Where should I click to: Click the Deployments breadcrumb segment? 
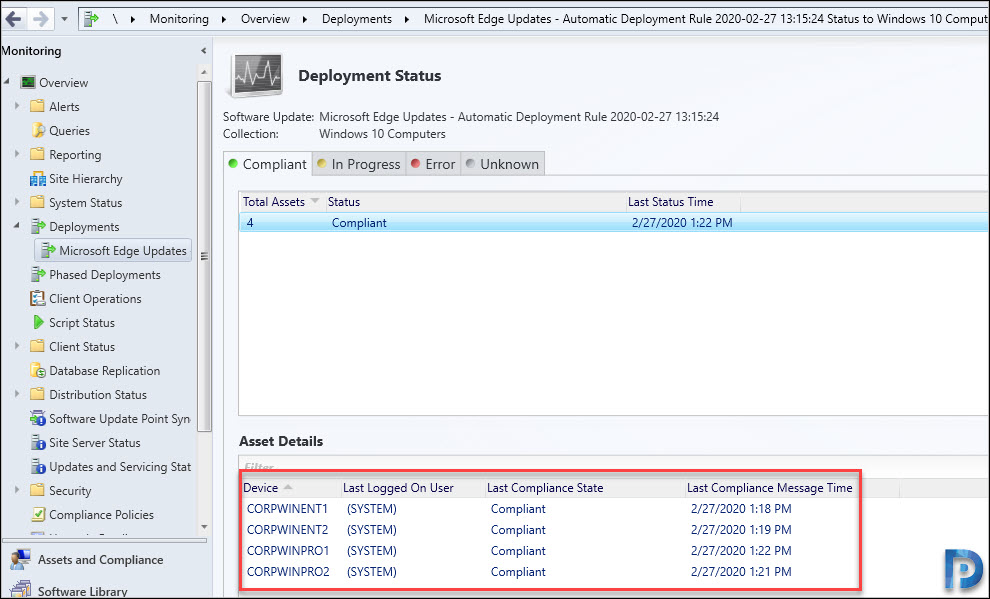357,19
